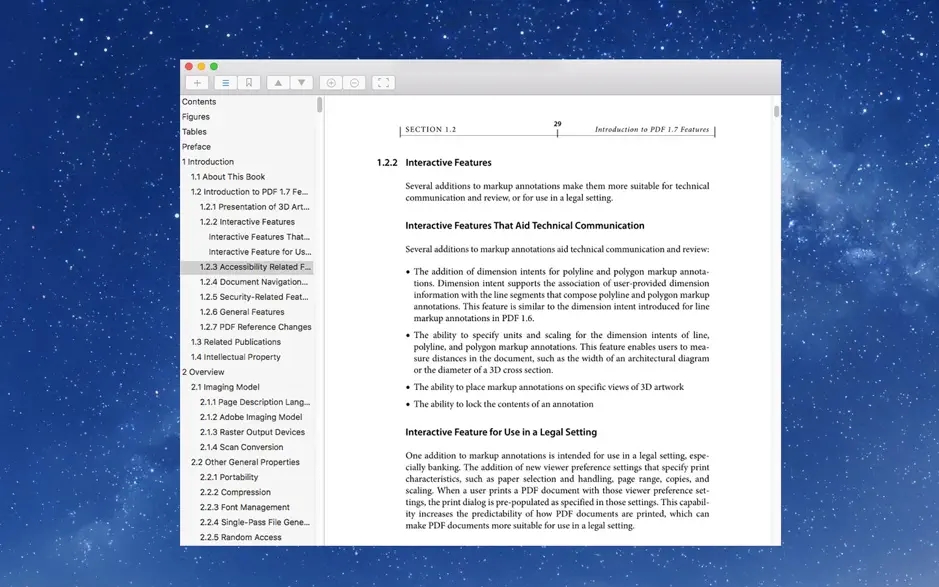Go to next page with down arrow
This screenshot has height=587, width=939.
301,83
